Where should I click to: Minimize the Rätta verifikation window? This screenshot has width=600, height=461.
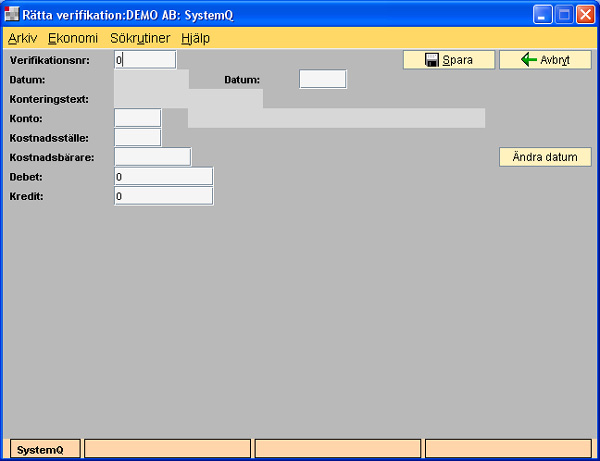(541, 15)
